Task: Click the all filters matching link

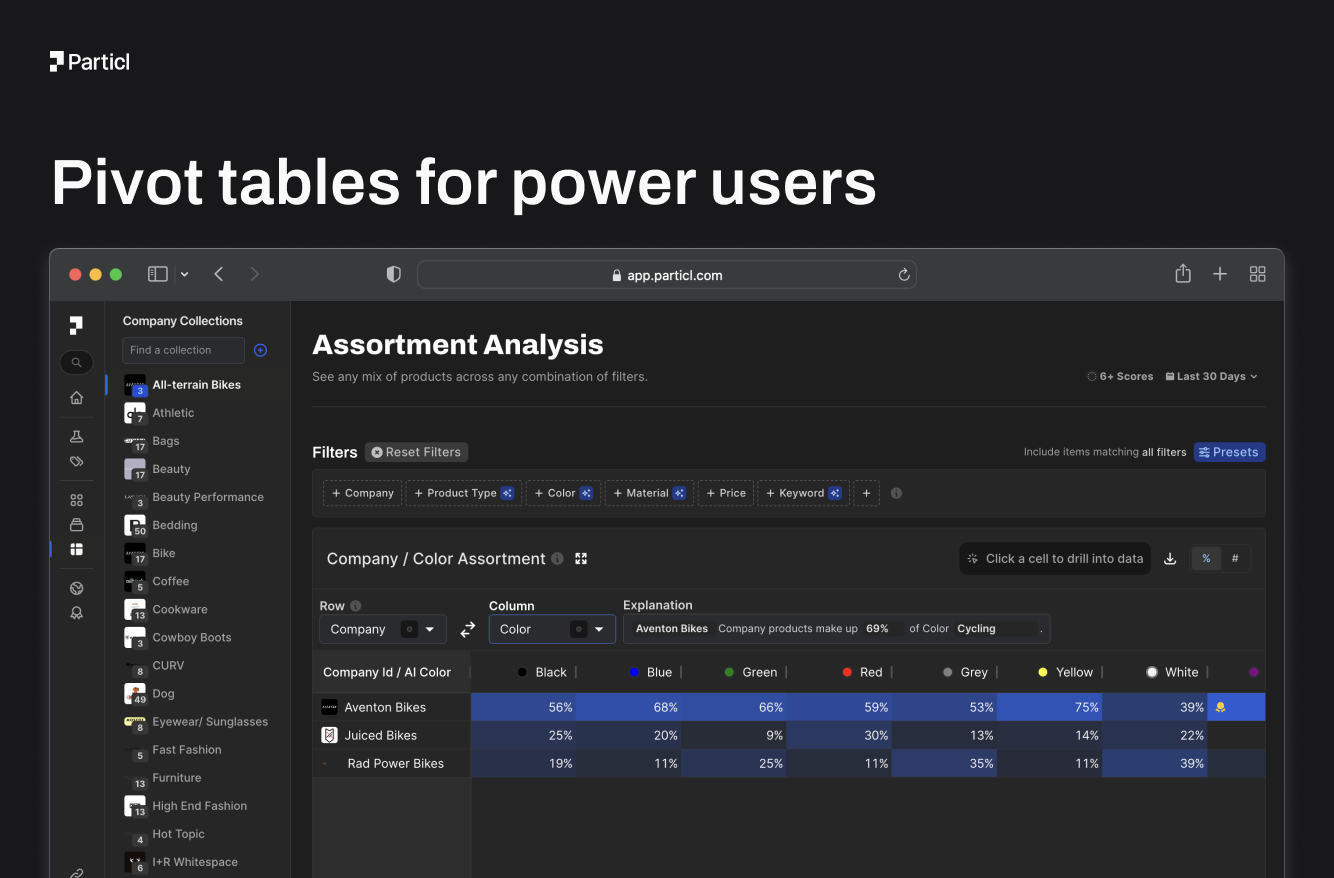Action: click(x=1164, y=452)
